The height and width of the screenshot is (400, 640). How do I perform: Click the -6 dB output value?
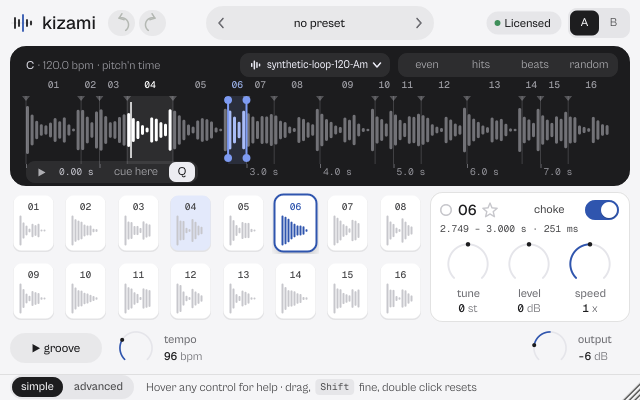[x=593, y=356]
